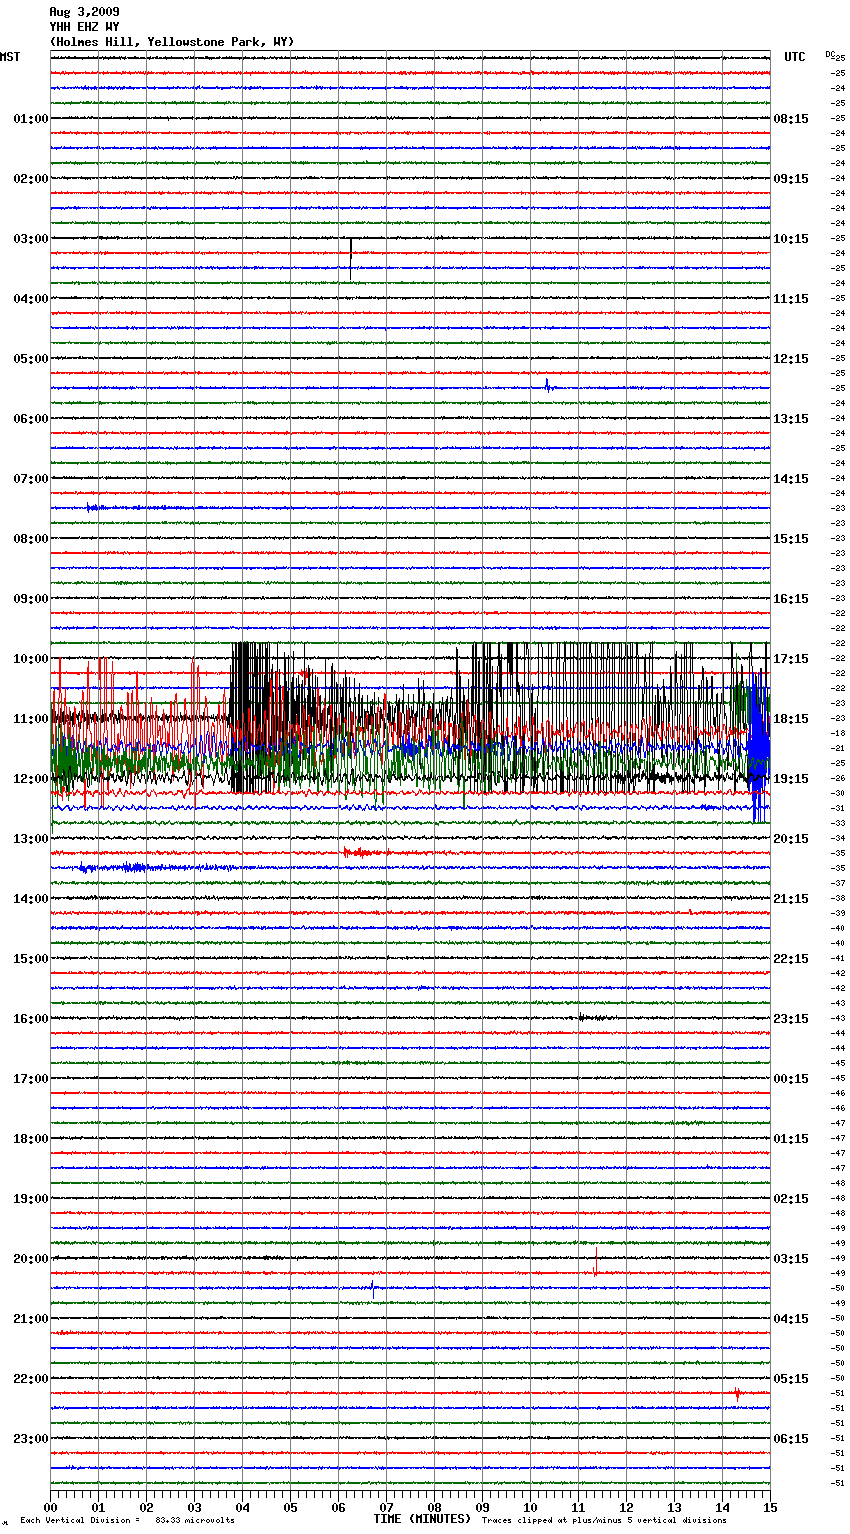The image size is (850, 1534).
Task: Select the 03:00 MST time label
Action: click(x=31, y=239)
